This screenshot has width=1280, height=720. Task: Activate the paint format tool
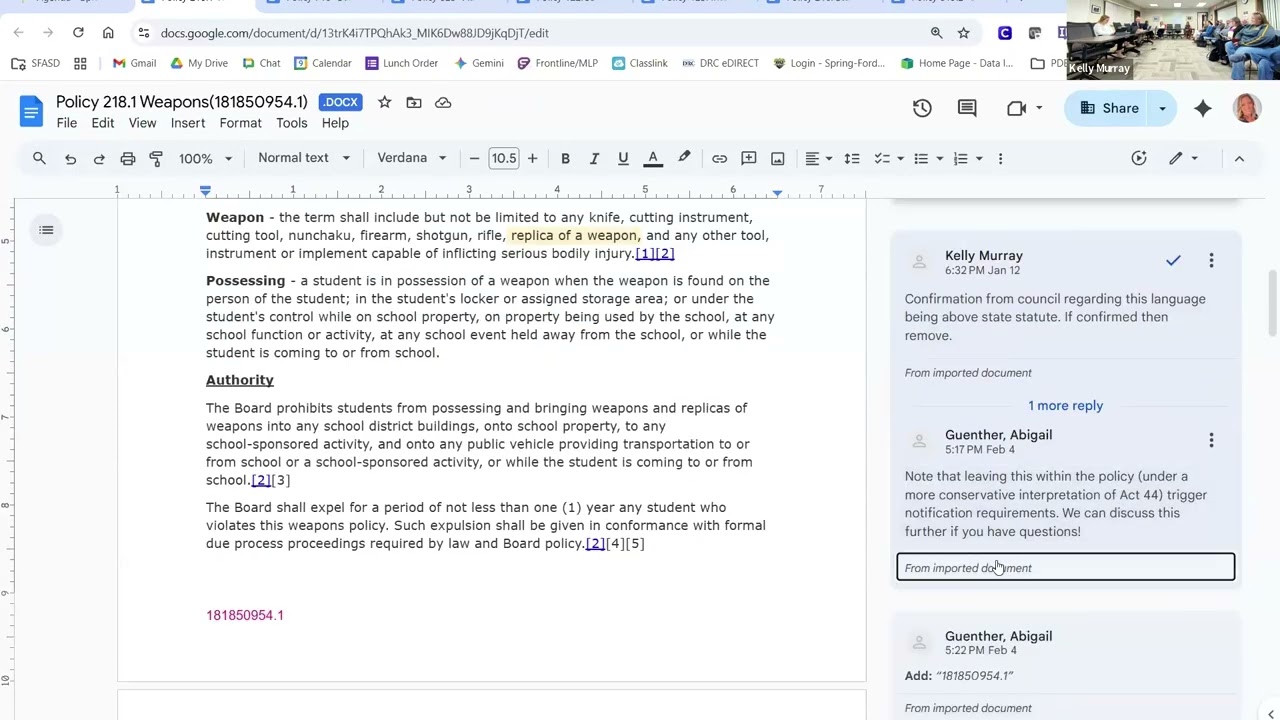point(156,158)
